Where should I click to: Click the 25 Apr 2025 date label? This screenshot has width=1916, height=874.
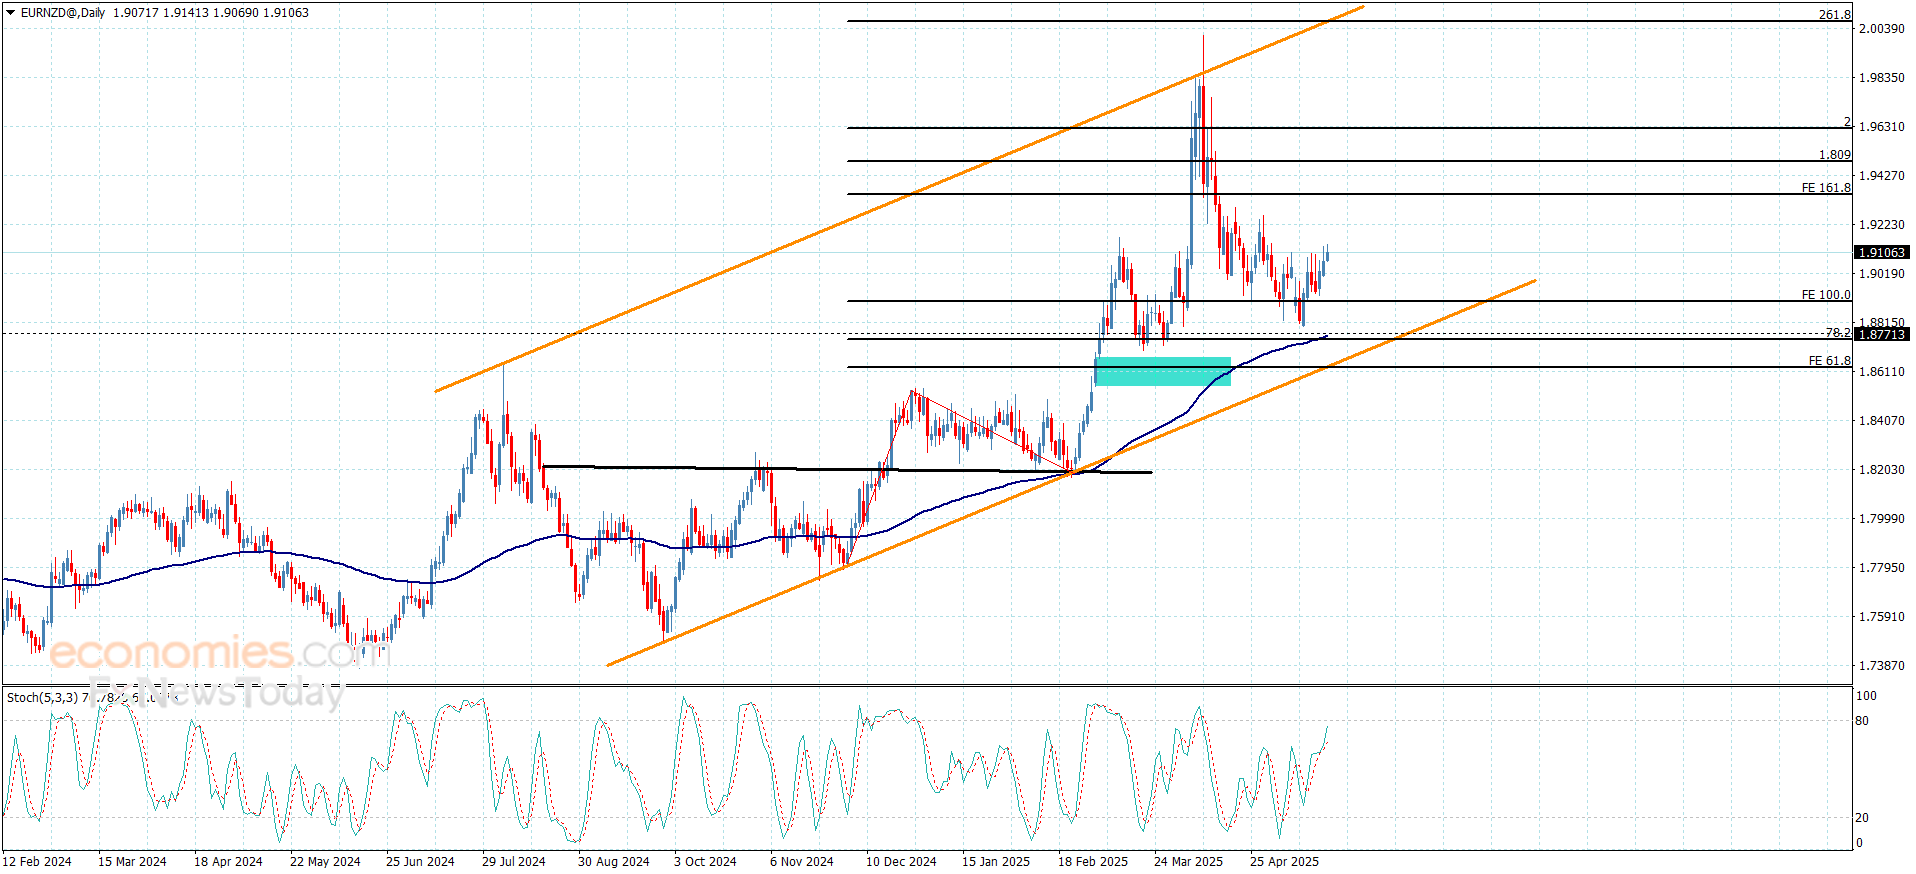pyautogui.click(x=1284, y=862)
